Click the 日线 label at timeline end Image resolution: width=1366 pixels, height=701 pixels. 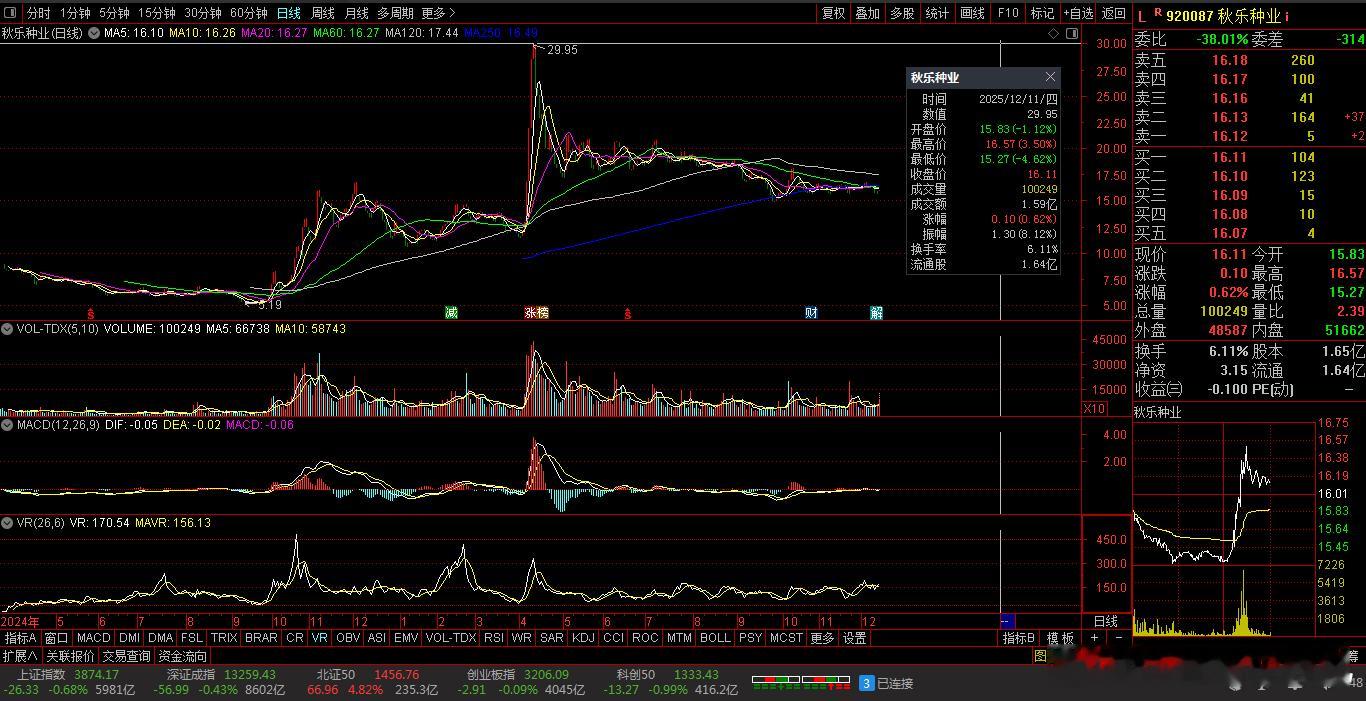coord(1105,621)
